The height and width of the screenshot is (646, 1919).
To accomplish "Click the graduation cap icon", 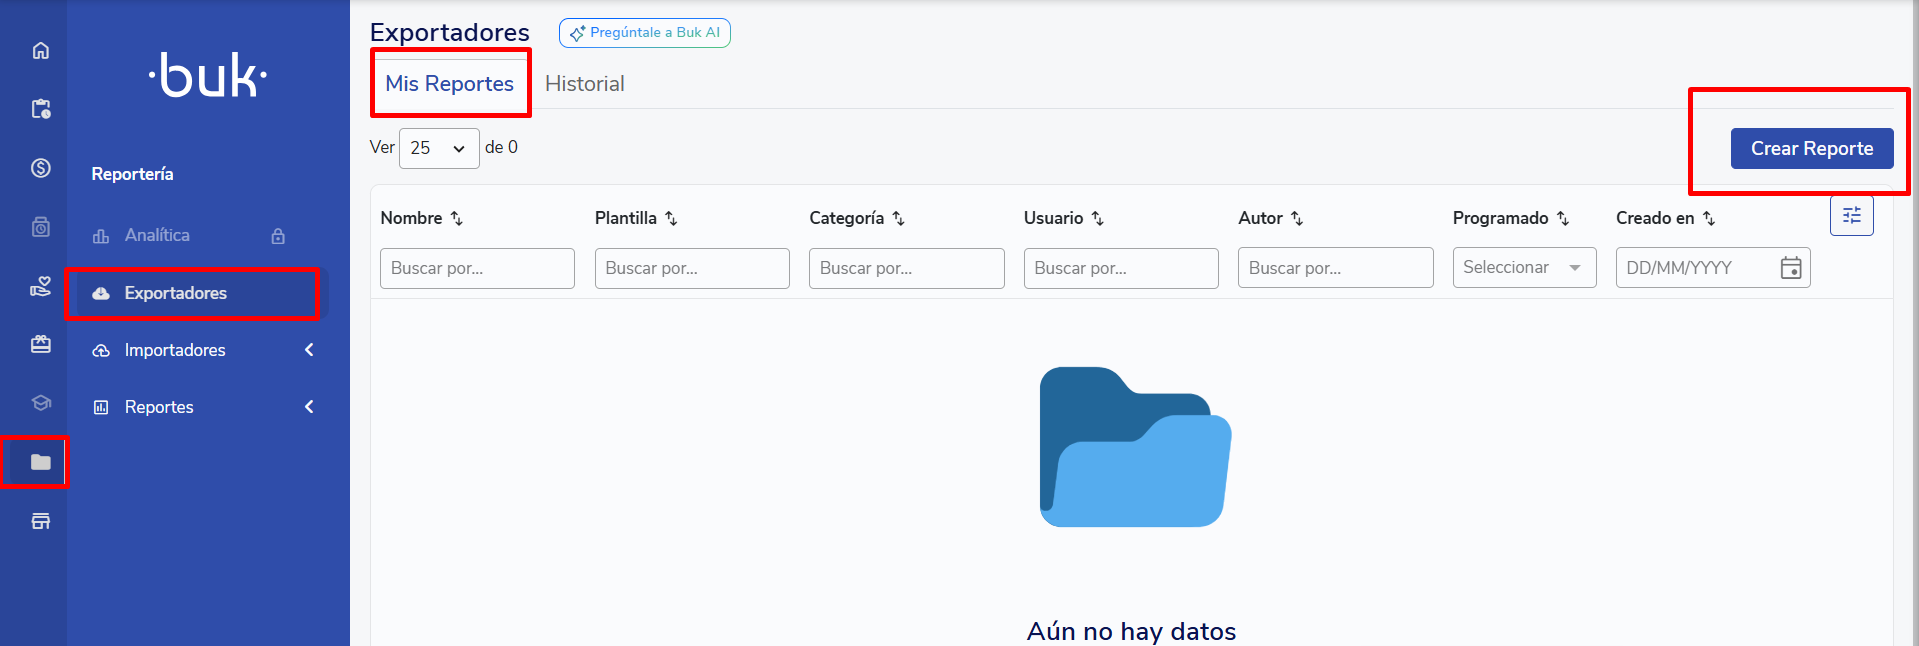I will pyautogui.click(x=40, y=403).
